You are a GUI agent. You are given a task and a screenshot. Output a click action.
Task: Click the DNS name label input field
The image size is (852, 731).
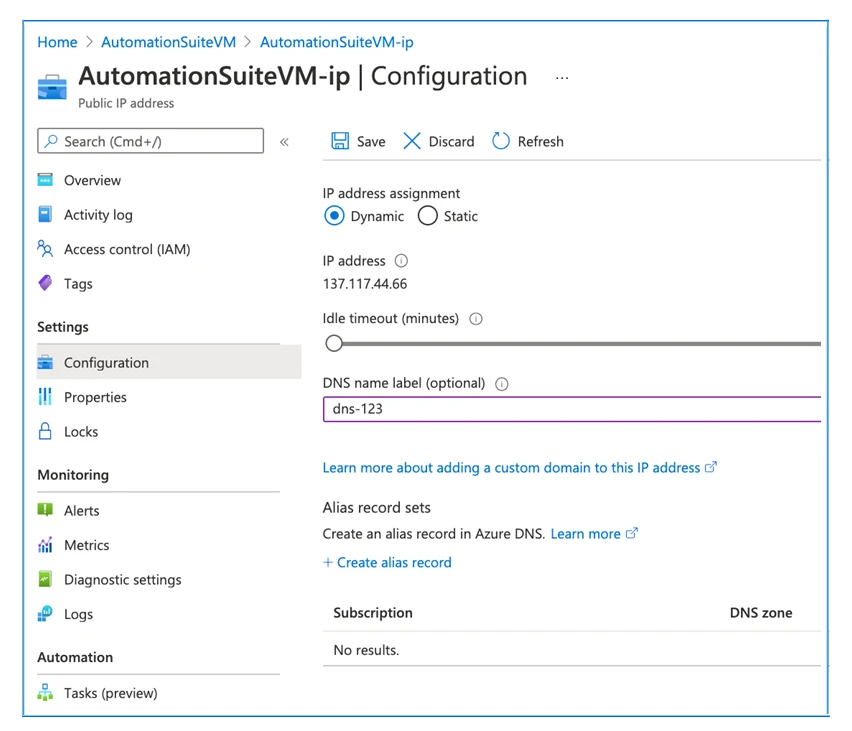(572, 409)
